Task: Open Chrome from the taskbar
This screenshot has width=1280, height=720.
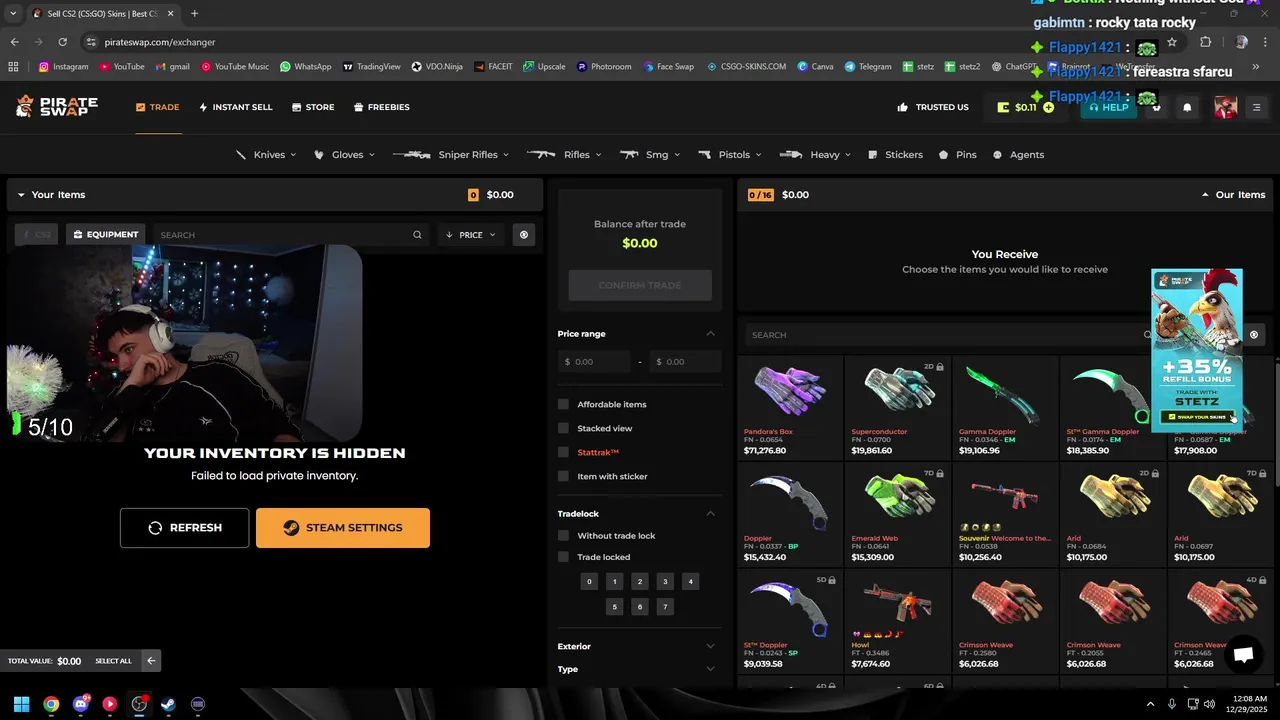Action: 51,704
